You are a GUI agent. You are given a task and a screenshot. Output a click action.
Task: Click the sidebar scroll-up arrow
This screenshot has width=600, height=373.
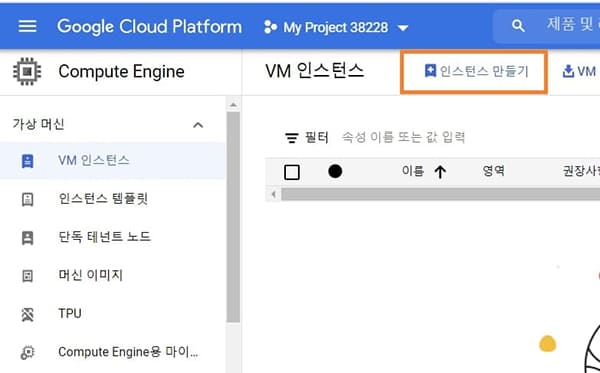coord(233,105)
